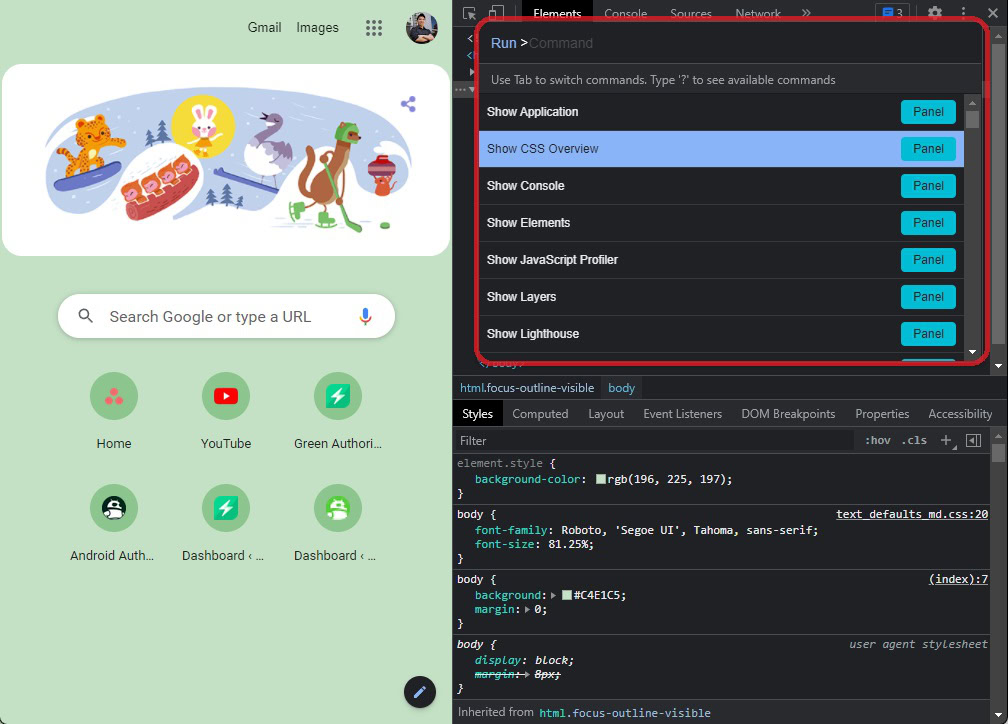The width and height of the screenshot is (1008, 724).
Task: Customize this page with the pencil button
Action: click(420, 692)
